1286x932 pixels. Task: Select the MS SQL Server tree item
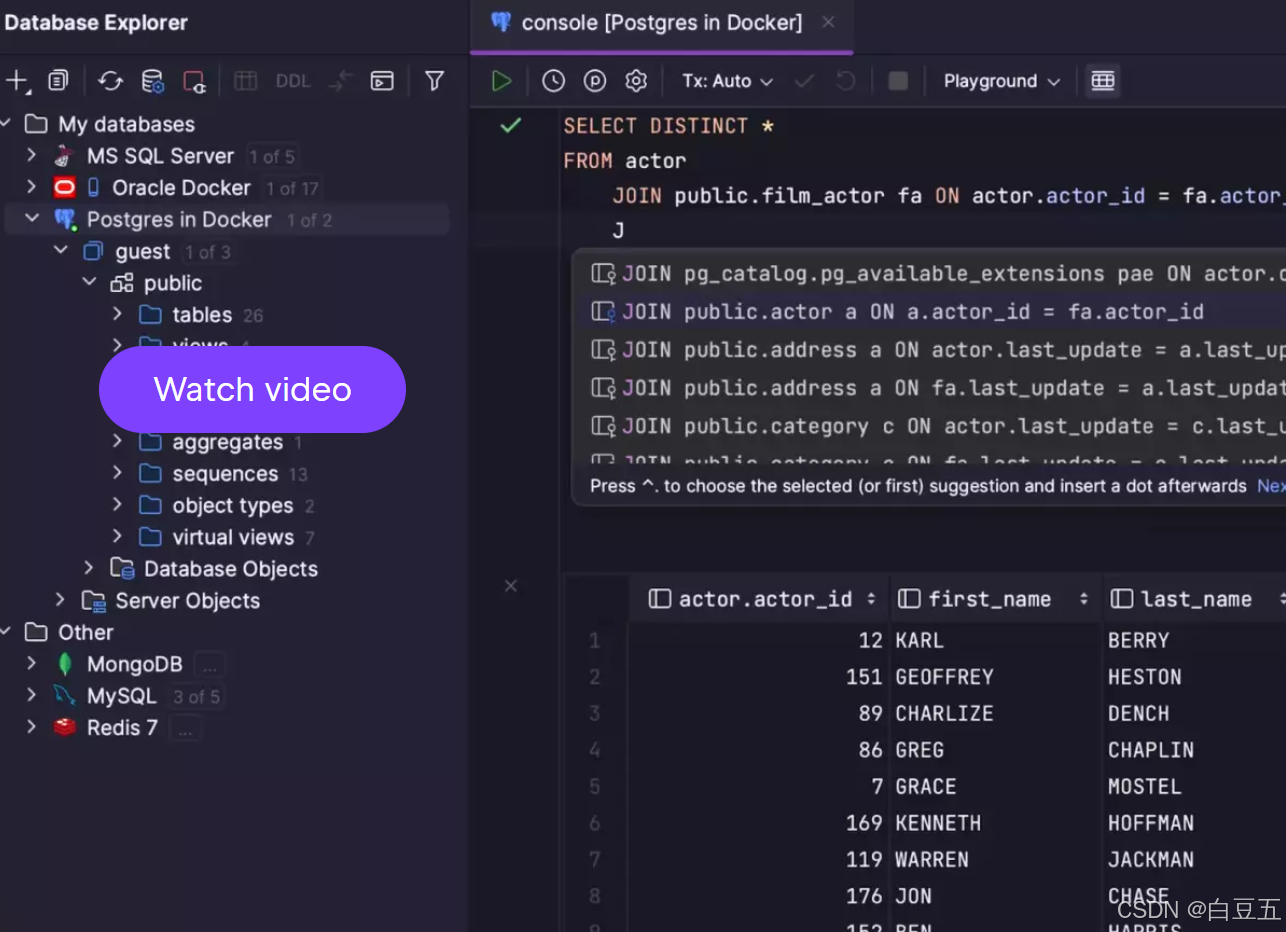pos(160,156)
